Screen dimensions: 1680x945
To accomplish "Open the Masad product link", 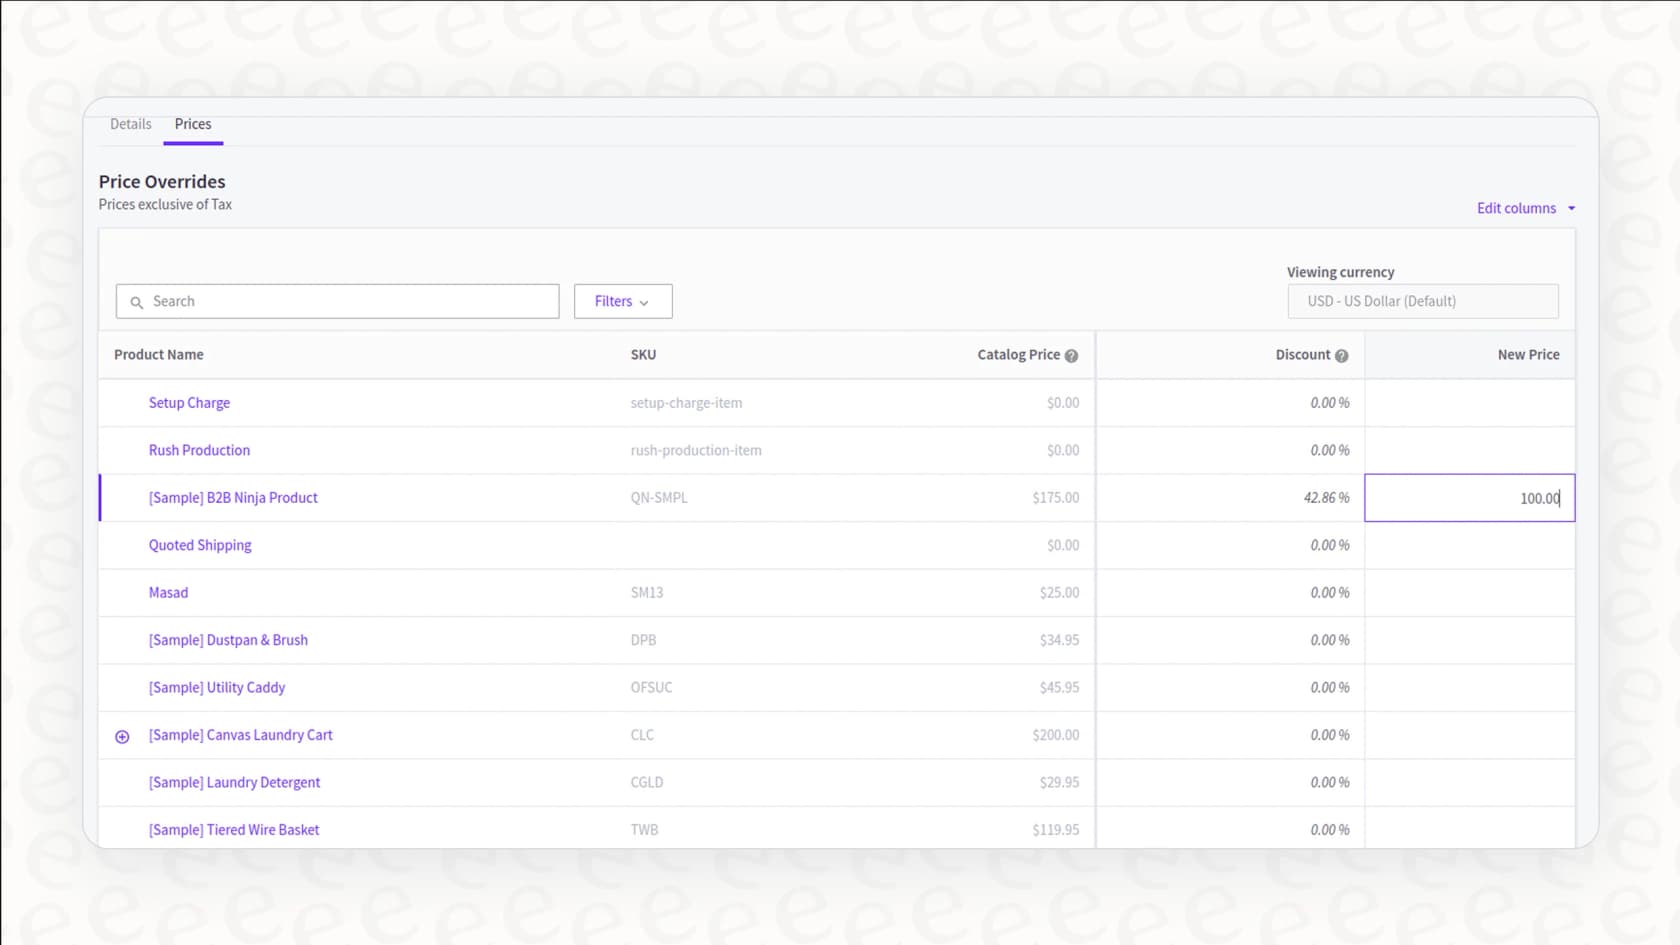I will pos(168,593).
